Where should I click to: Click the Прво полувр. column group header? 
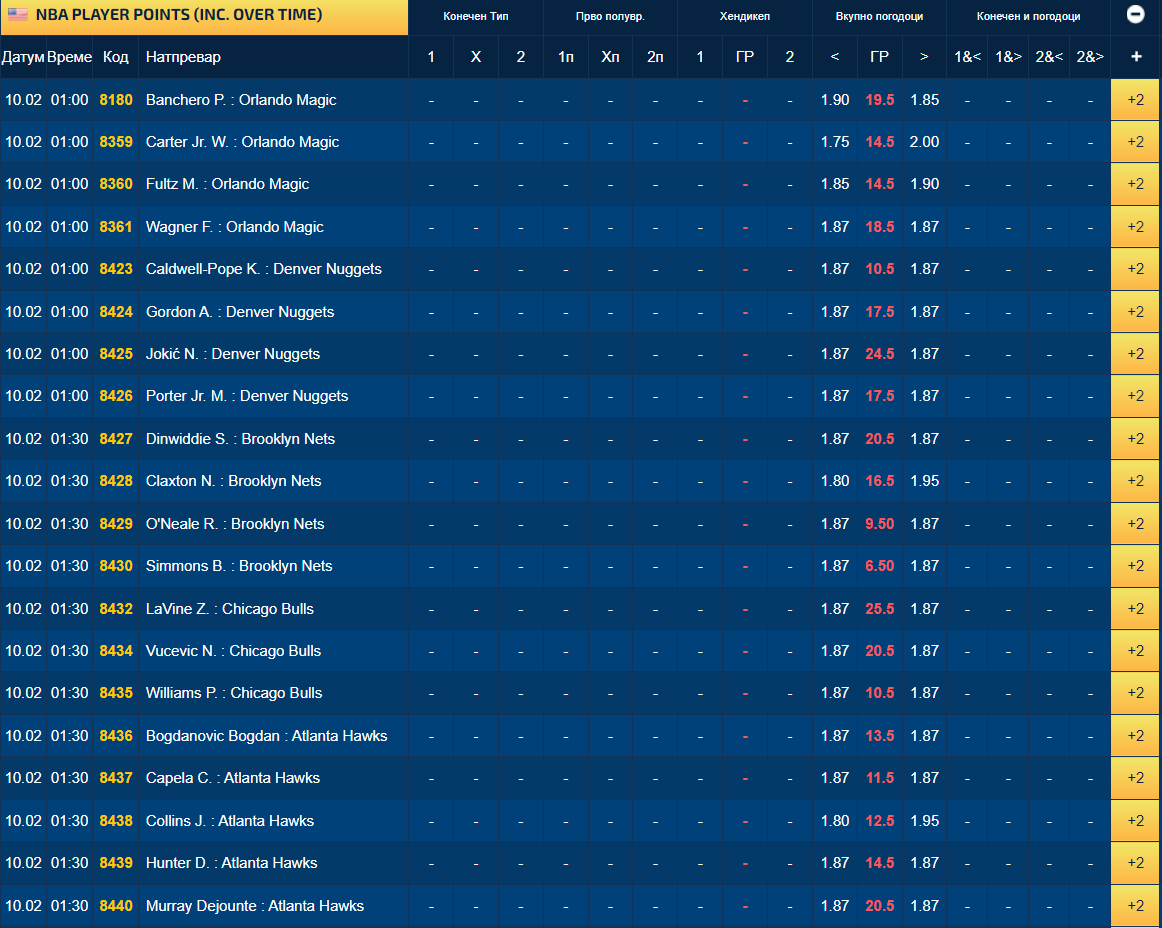pyautogui.click(x=610, y=16)
